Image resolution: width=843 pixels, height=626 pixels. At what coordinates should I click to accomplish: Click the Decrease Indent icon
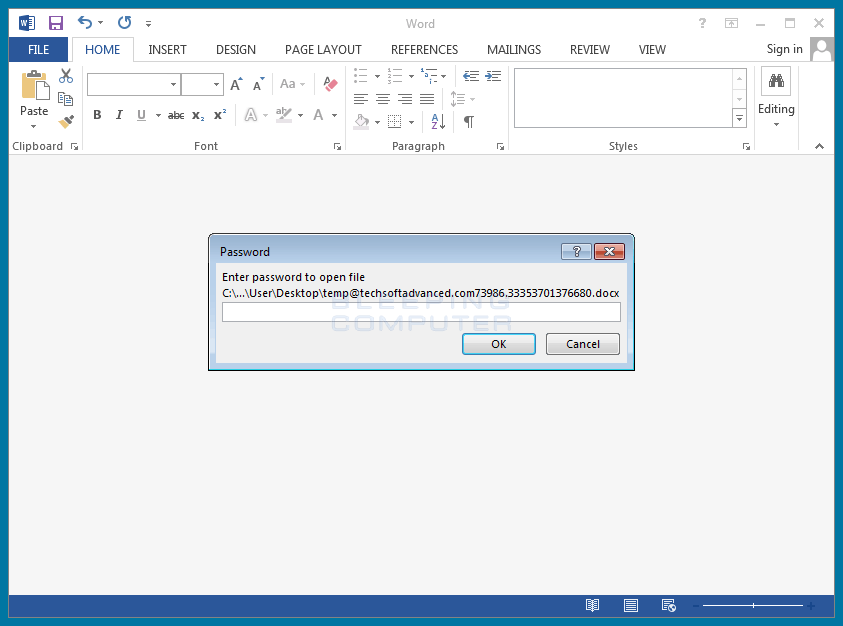(x=471, y=76)
